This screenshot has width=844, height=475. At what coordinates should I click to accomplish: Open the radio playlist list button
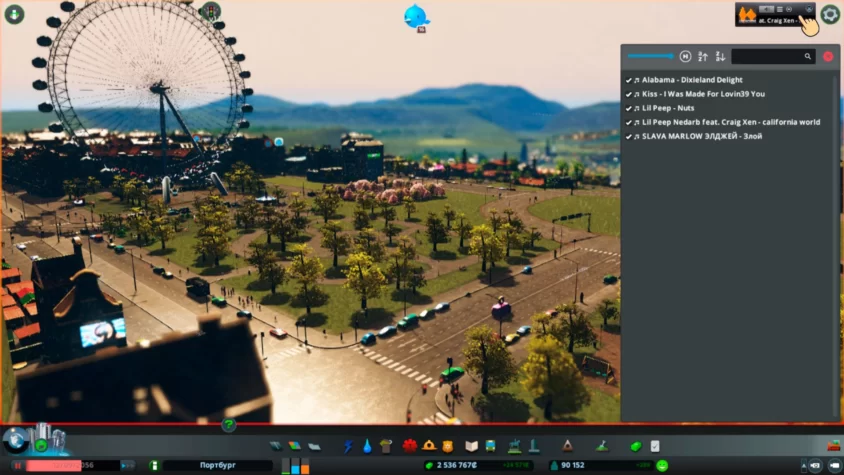[x=780, y=9]
